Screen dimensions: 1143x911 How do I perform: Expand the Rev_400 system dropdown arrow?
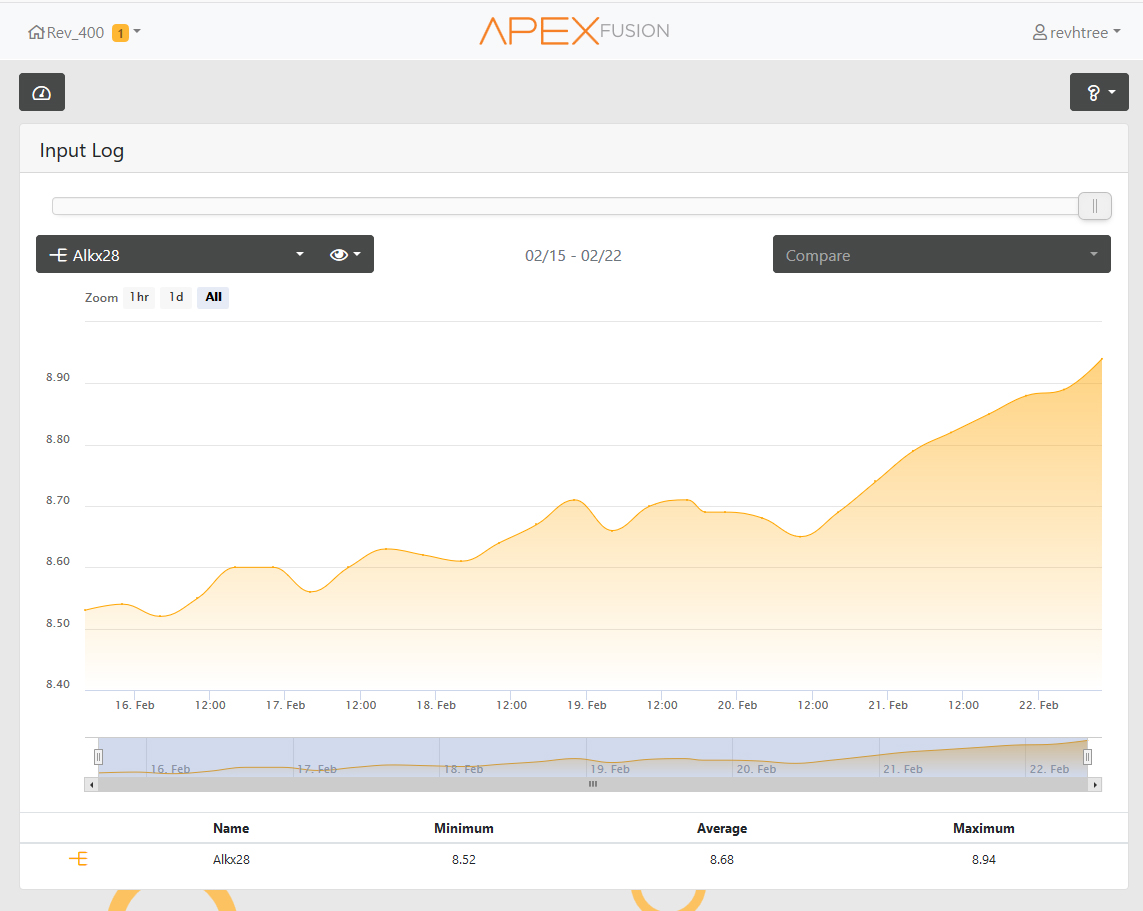[137, 31]
